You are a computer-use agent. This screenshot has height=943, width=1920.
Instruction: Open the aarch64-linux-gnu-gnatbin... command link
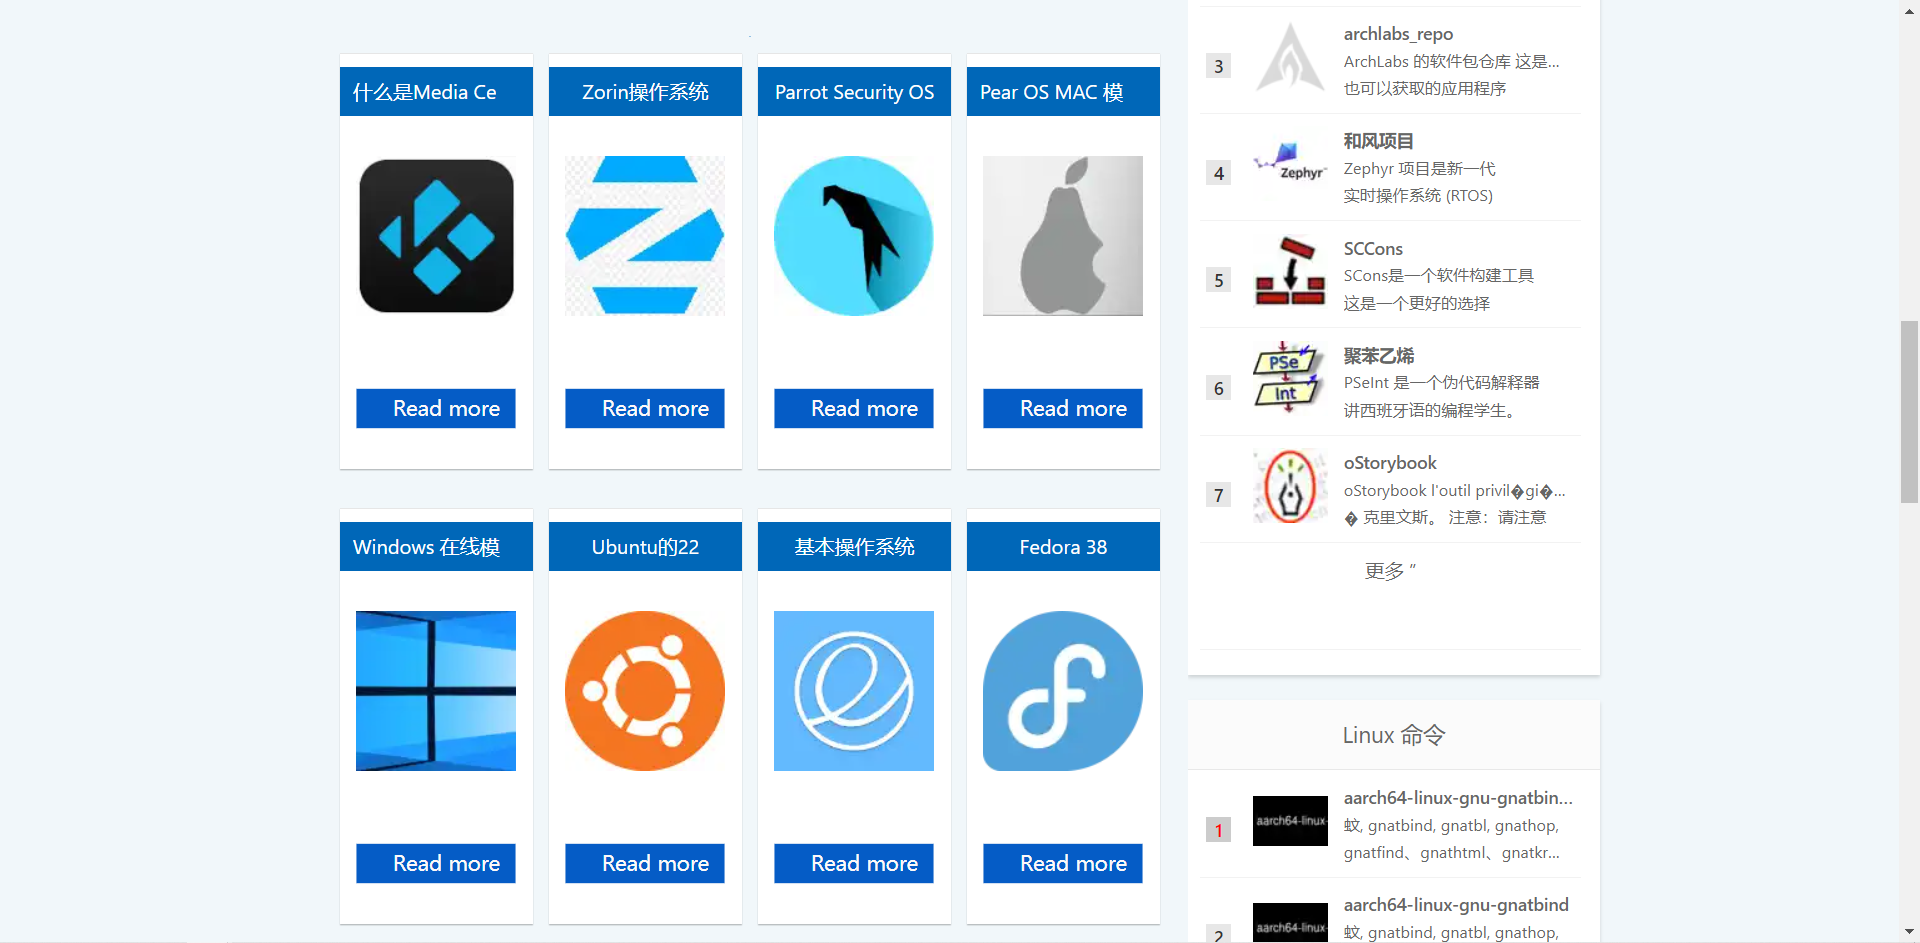1458,798
